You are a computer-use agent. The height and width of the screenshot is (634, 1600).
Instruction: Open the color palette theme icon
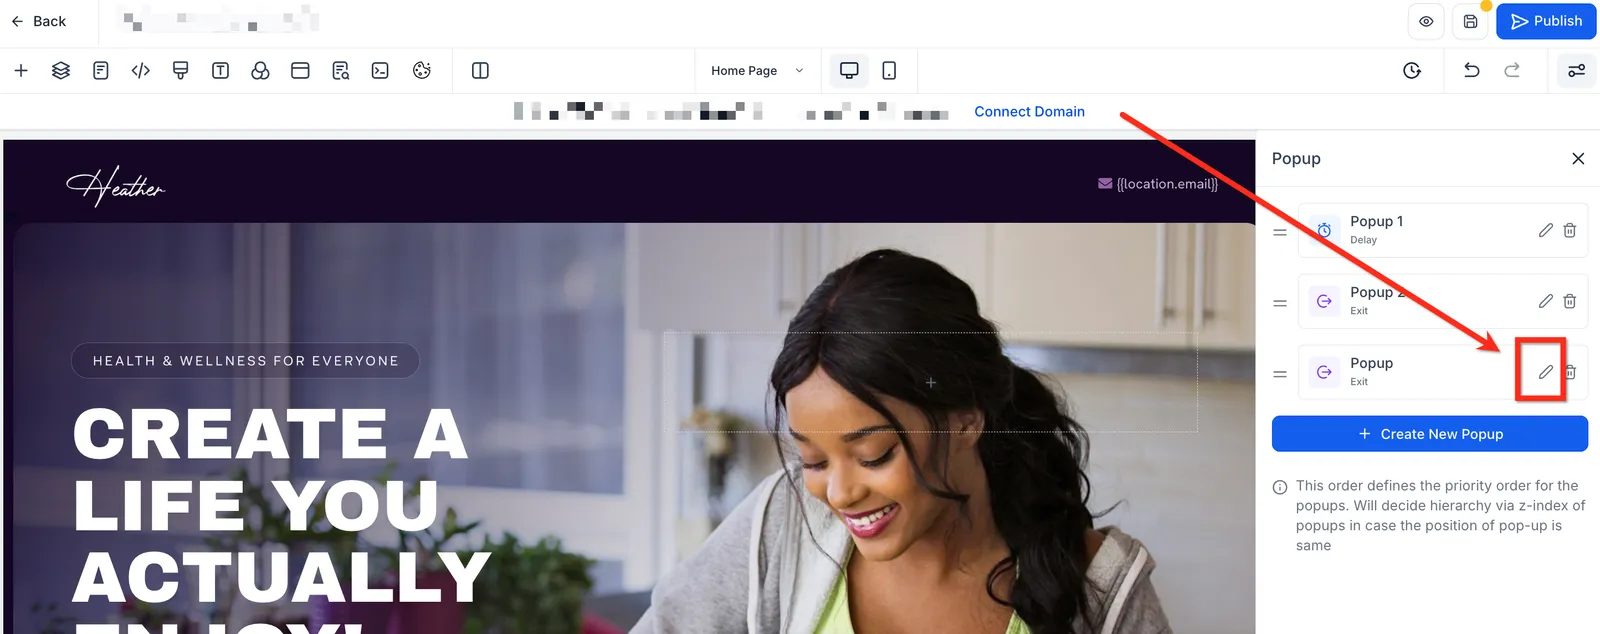[x=422, y=70]
